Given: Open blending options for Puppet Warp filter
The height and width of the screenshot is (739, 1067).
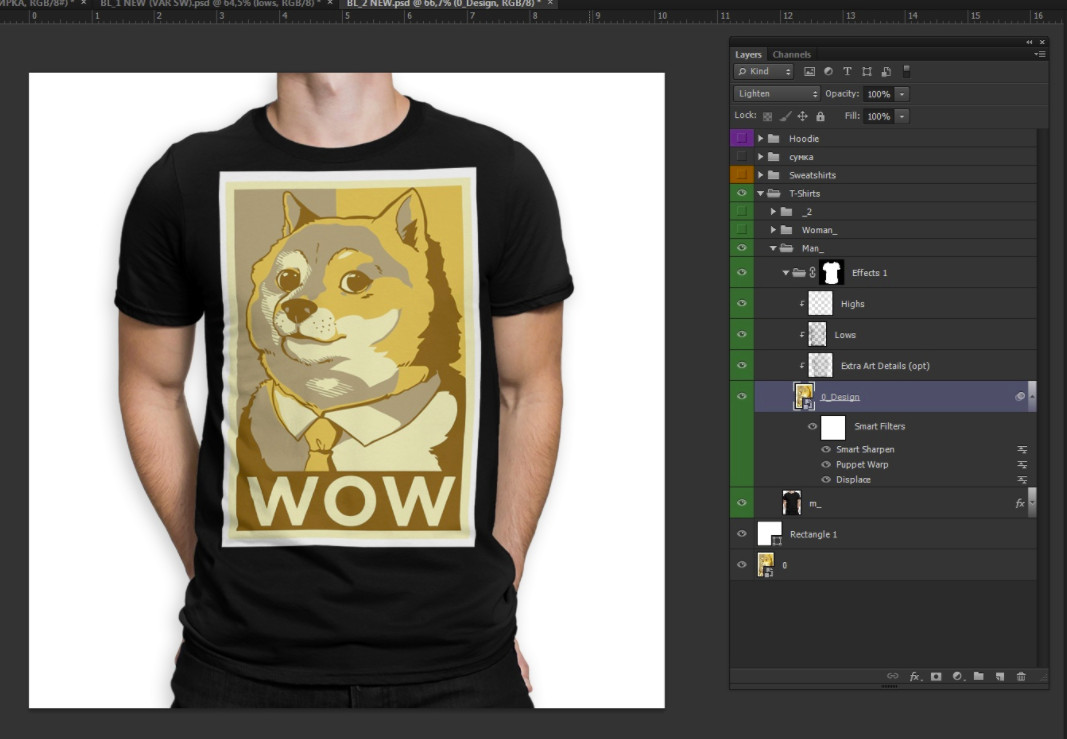Looking at the screenshot, I should pos(1022,465).
